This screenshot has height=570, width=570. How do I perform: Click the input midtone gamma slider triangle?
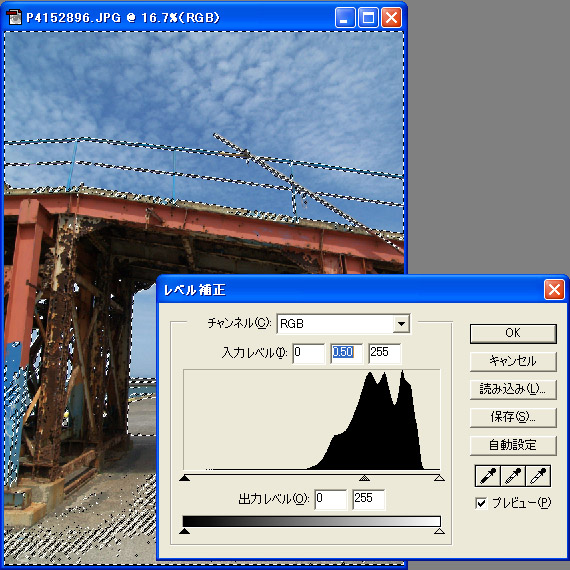point(364,478)
